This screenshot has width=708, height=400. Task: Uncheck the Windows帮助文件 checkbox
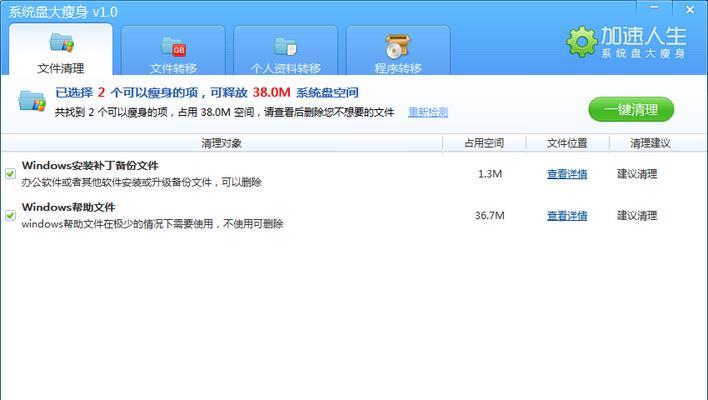10,215
